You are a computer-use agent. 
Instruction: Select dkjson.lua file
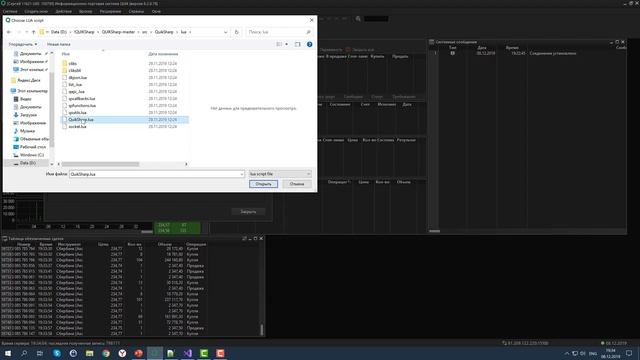pyautogui.click(x=78, y=78)
